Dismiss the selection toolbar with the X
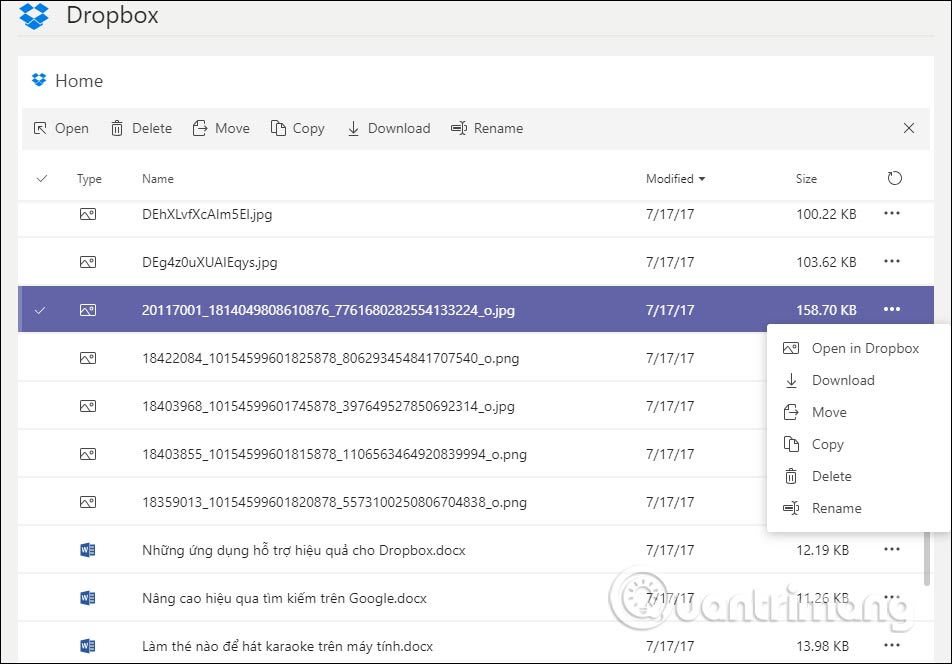Viewport: 952px width, 664px height. [x=908, y=128]
